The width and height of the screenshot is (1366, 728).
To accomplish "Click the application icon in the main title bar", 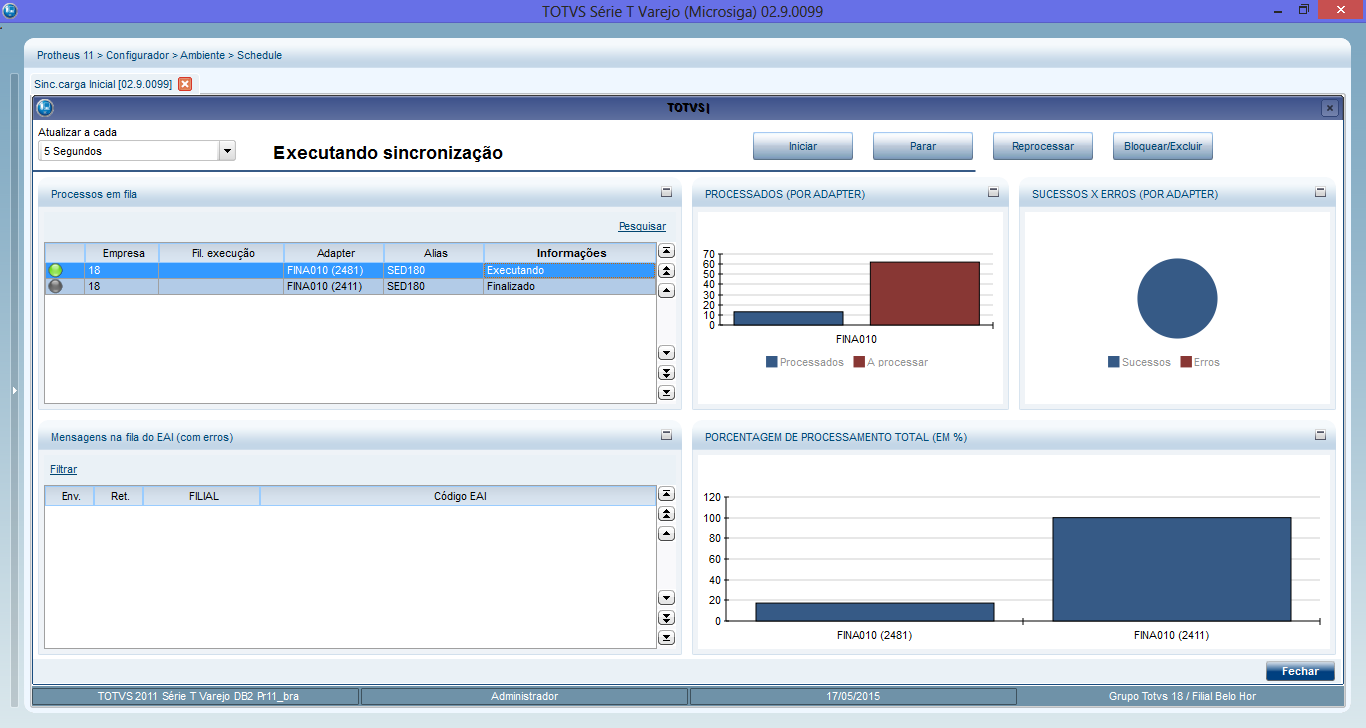I will pos(10,10).
